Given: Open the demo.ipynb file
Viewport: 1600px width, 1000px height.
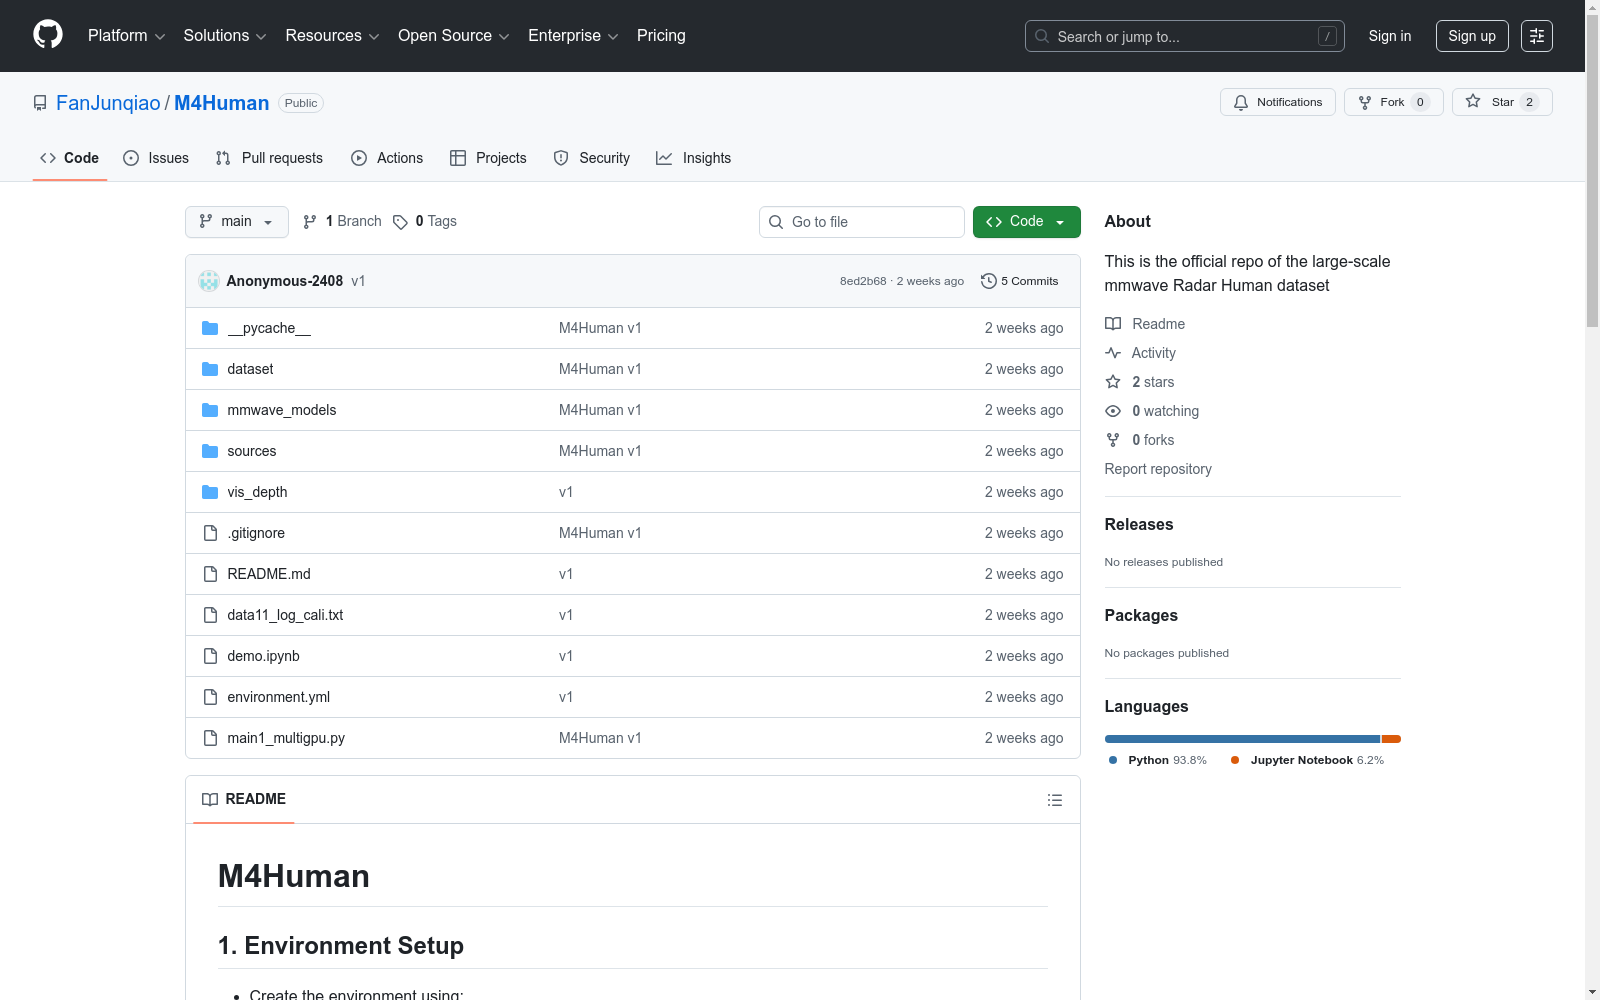Looking at the screenshot, I should tap(264, 656).
